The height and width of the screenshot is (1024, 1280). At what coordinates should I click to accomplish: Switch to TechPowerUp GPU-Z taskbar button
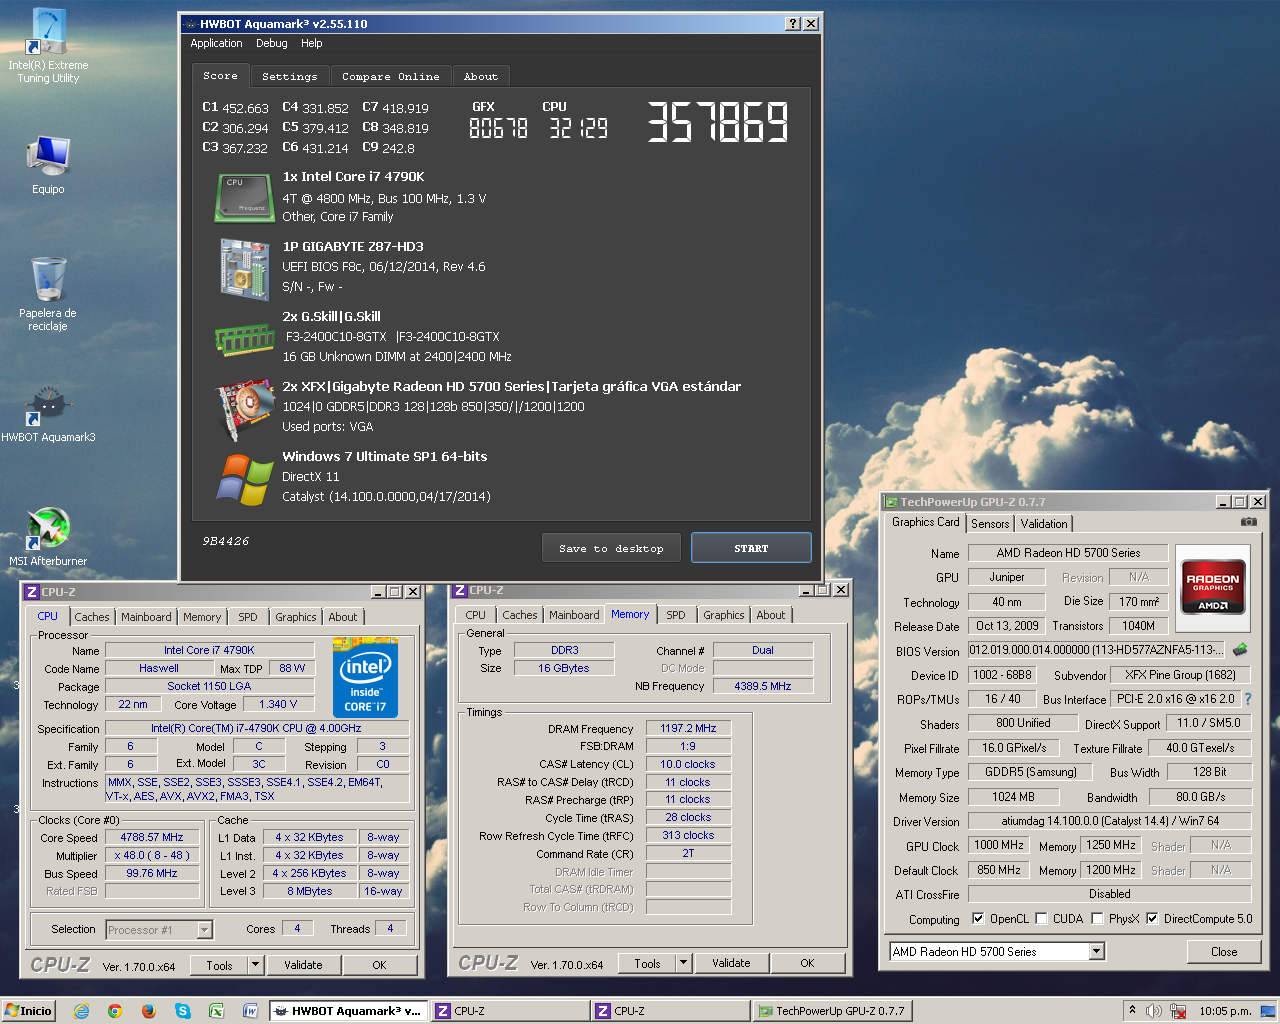tap(832, 1011)
